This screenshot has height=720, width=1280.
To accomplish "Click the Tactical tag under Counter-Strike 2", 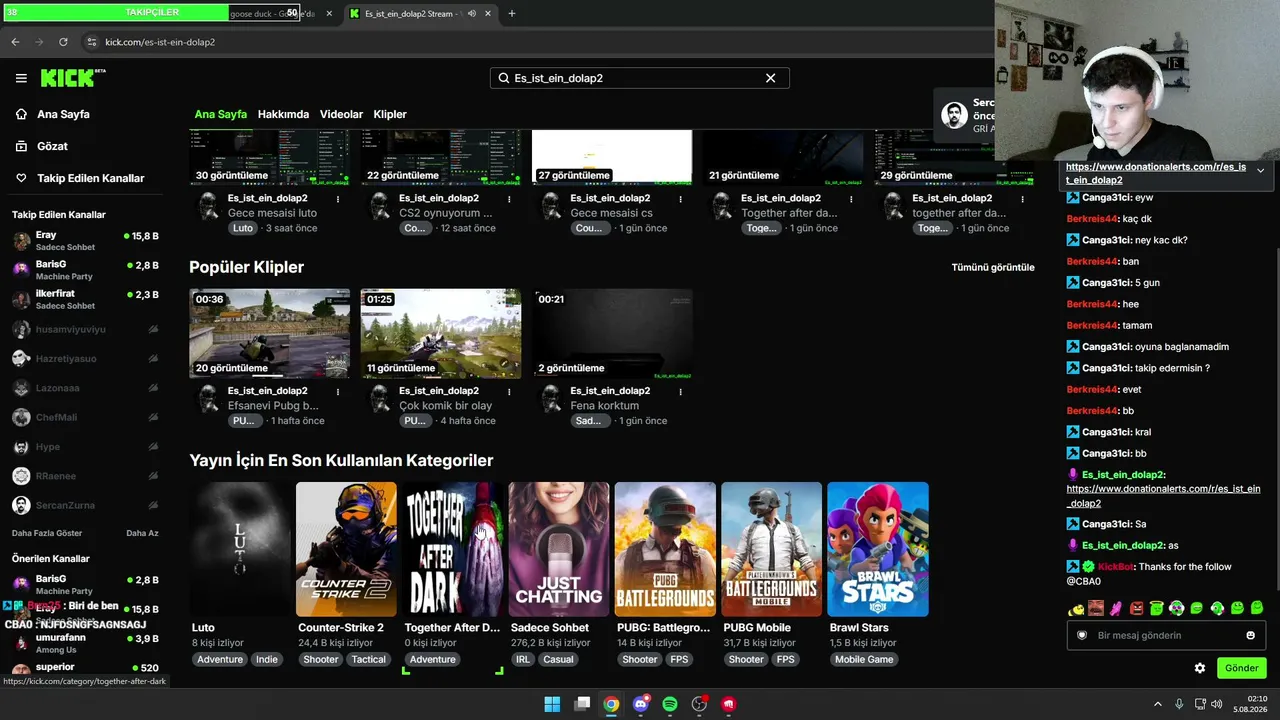I will coord(368,659).
